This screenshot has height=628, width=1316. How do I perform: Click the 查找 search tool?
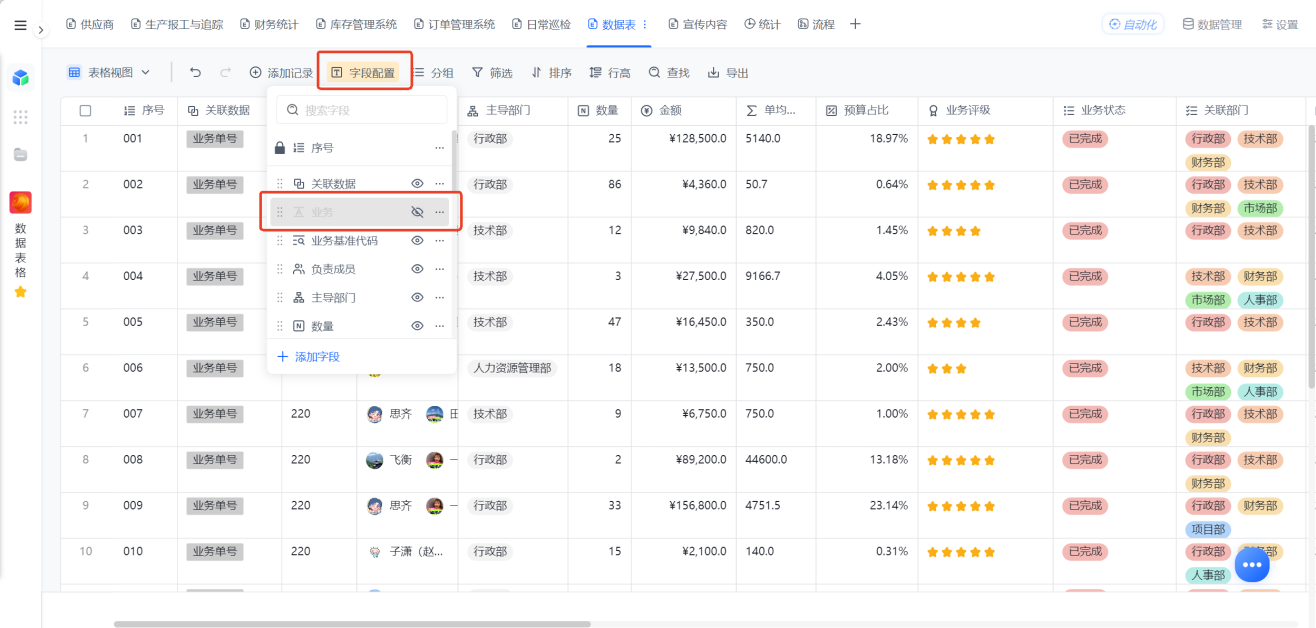coord(669,72)
